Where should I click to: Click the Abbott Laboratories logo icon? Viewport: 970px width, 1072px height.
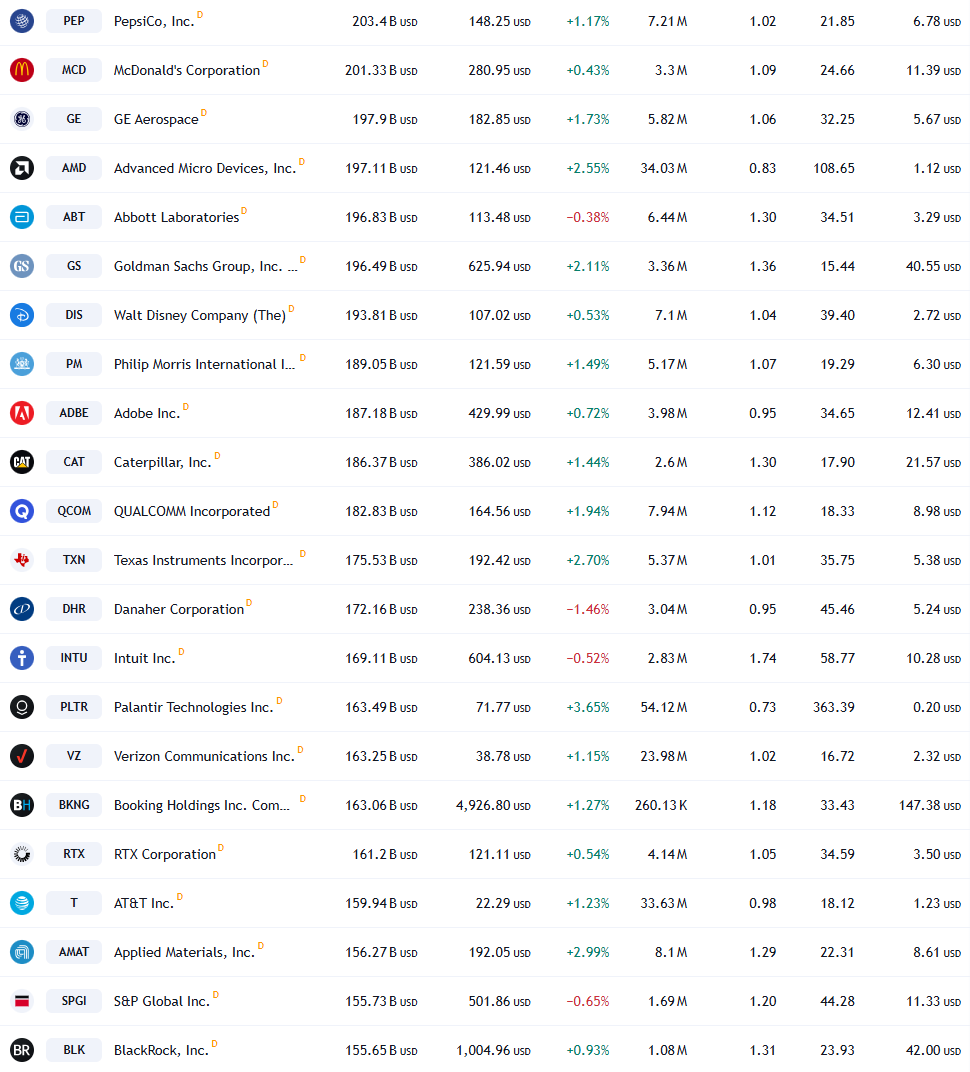coord(22,217)
